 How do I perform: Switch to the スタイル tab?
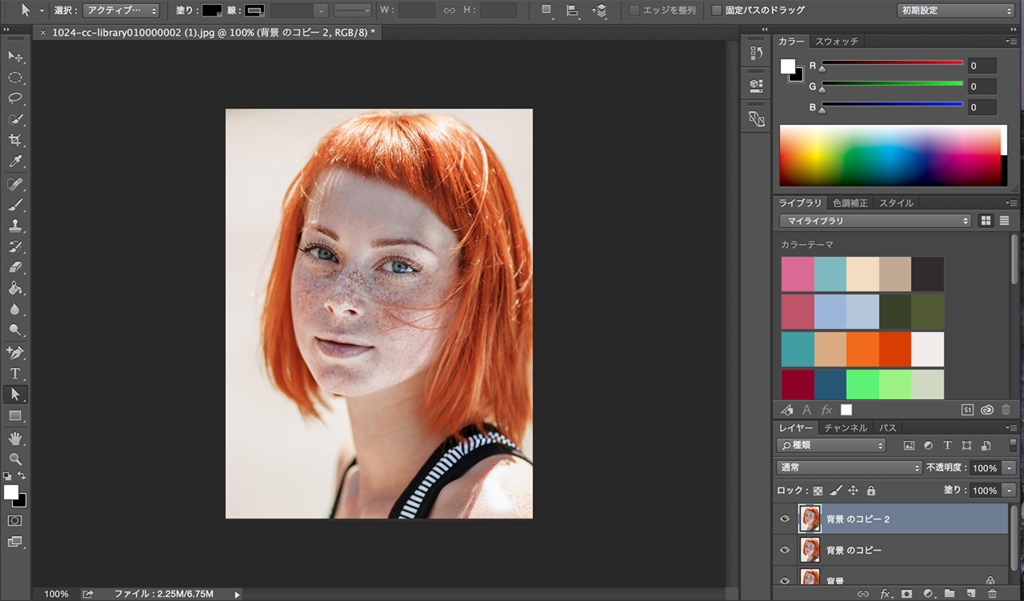pos(895,203)
